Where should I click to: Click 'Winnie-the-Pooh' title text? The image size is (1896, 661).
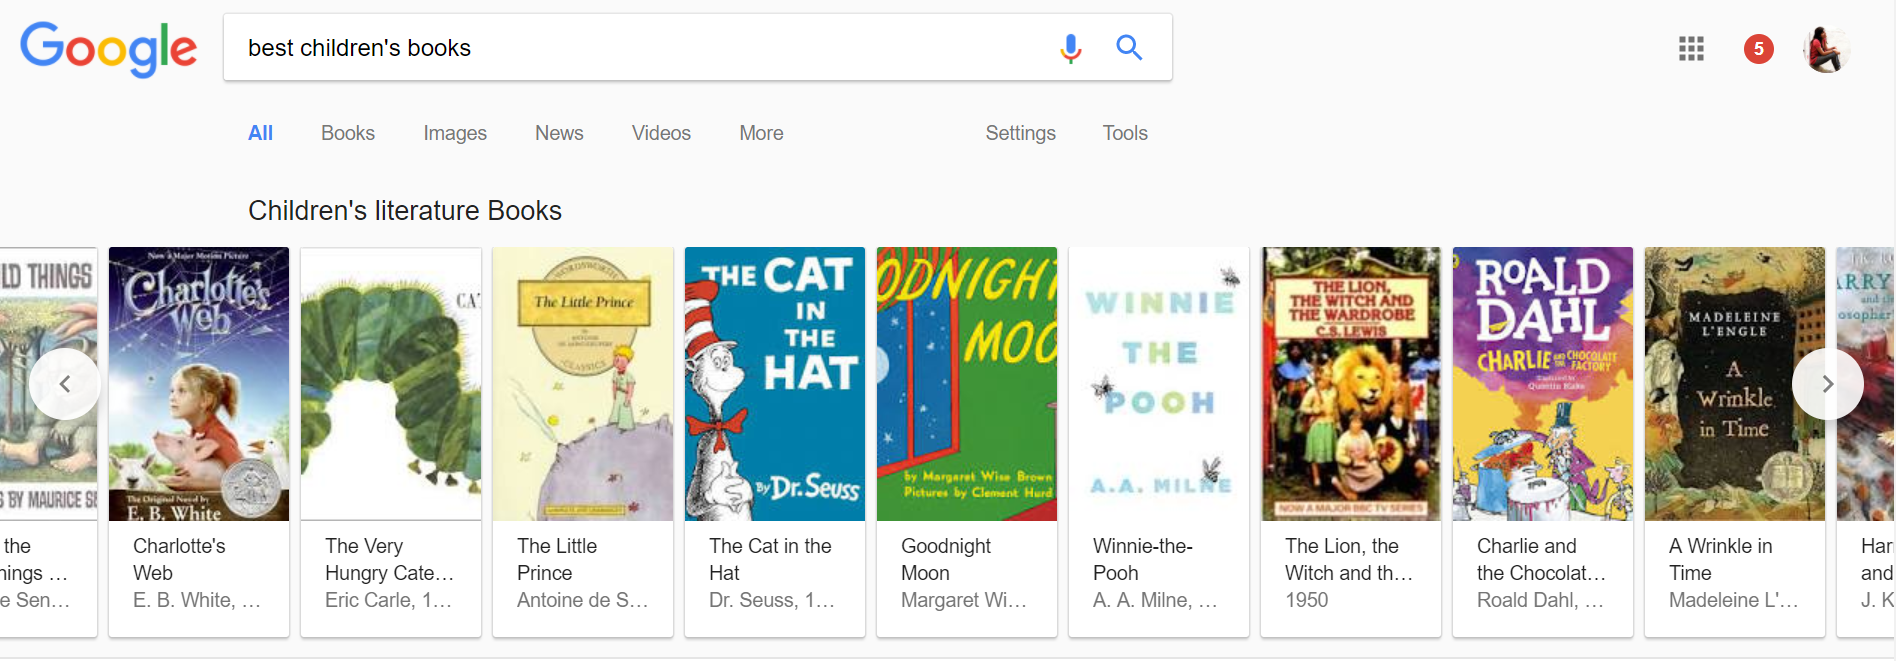point(1143,559)
